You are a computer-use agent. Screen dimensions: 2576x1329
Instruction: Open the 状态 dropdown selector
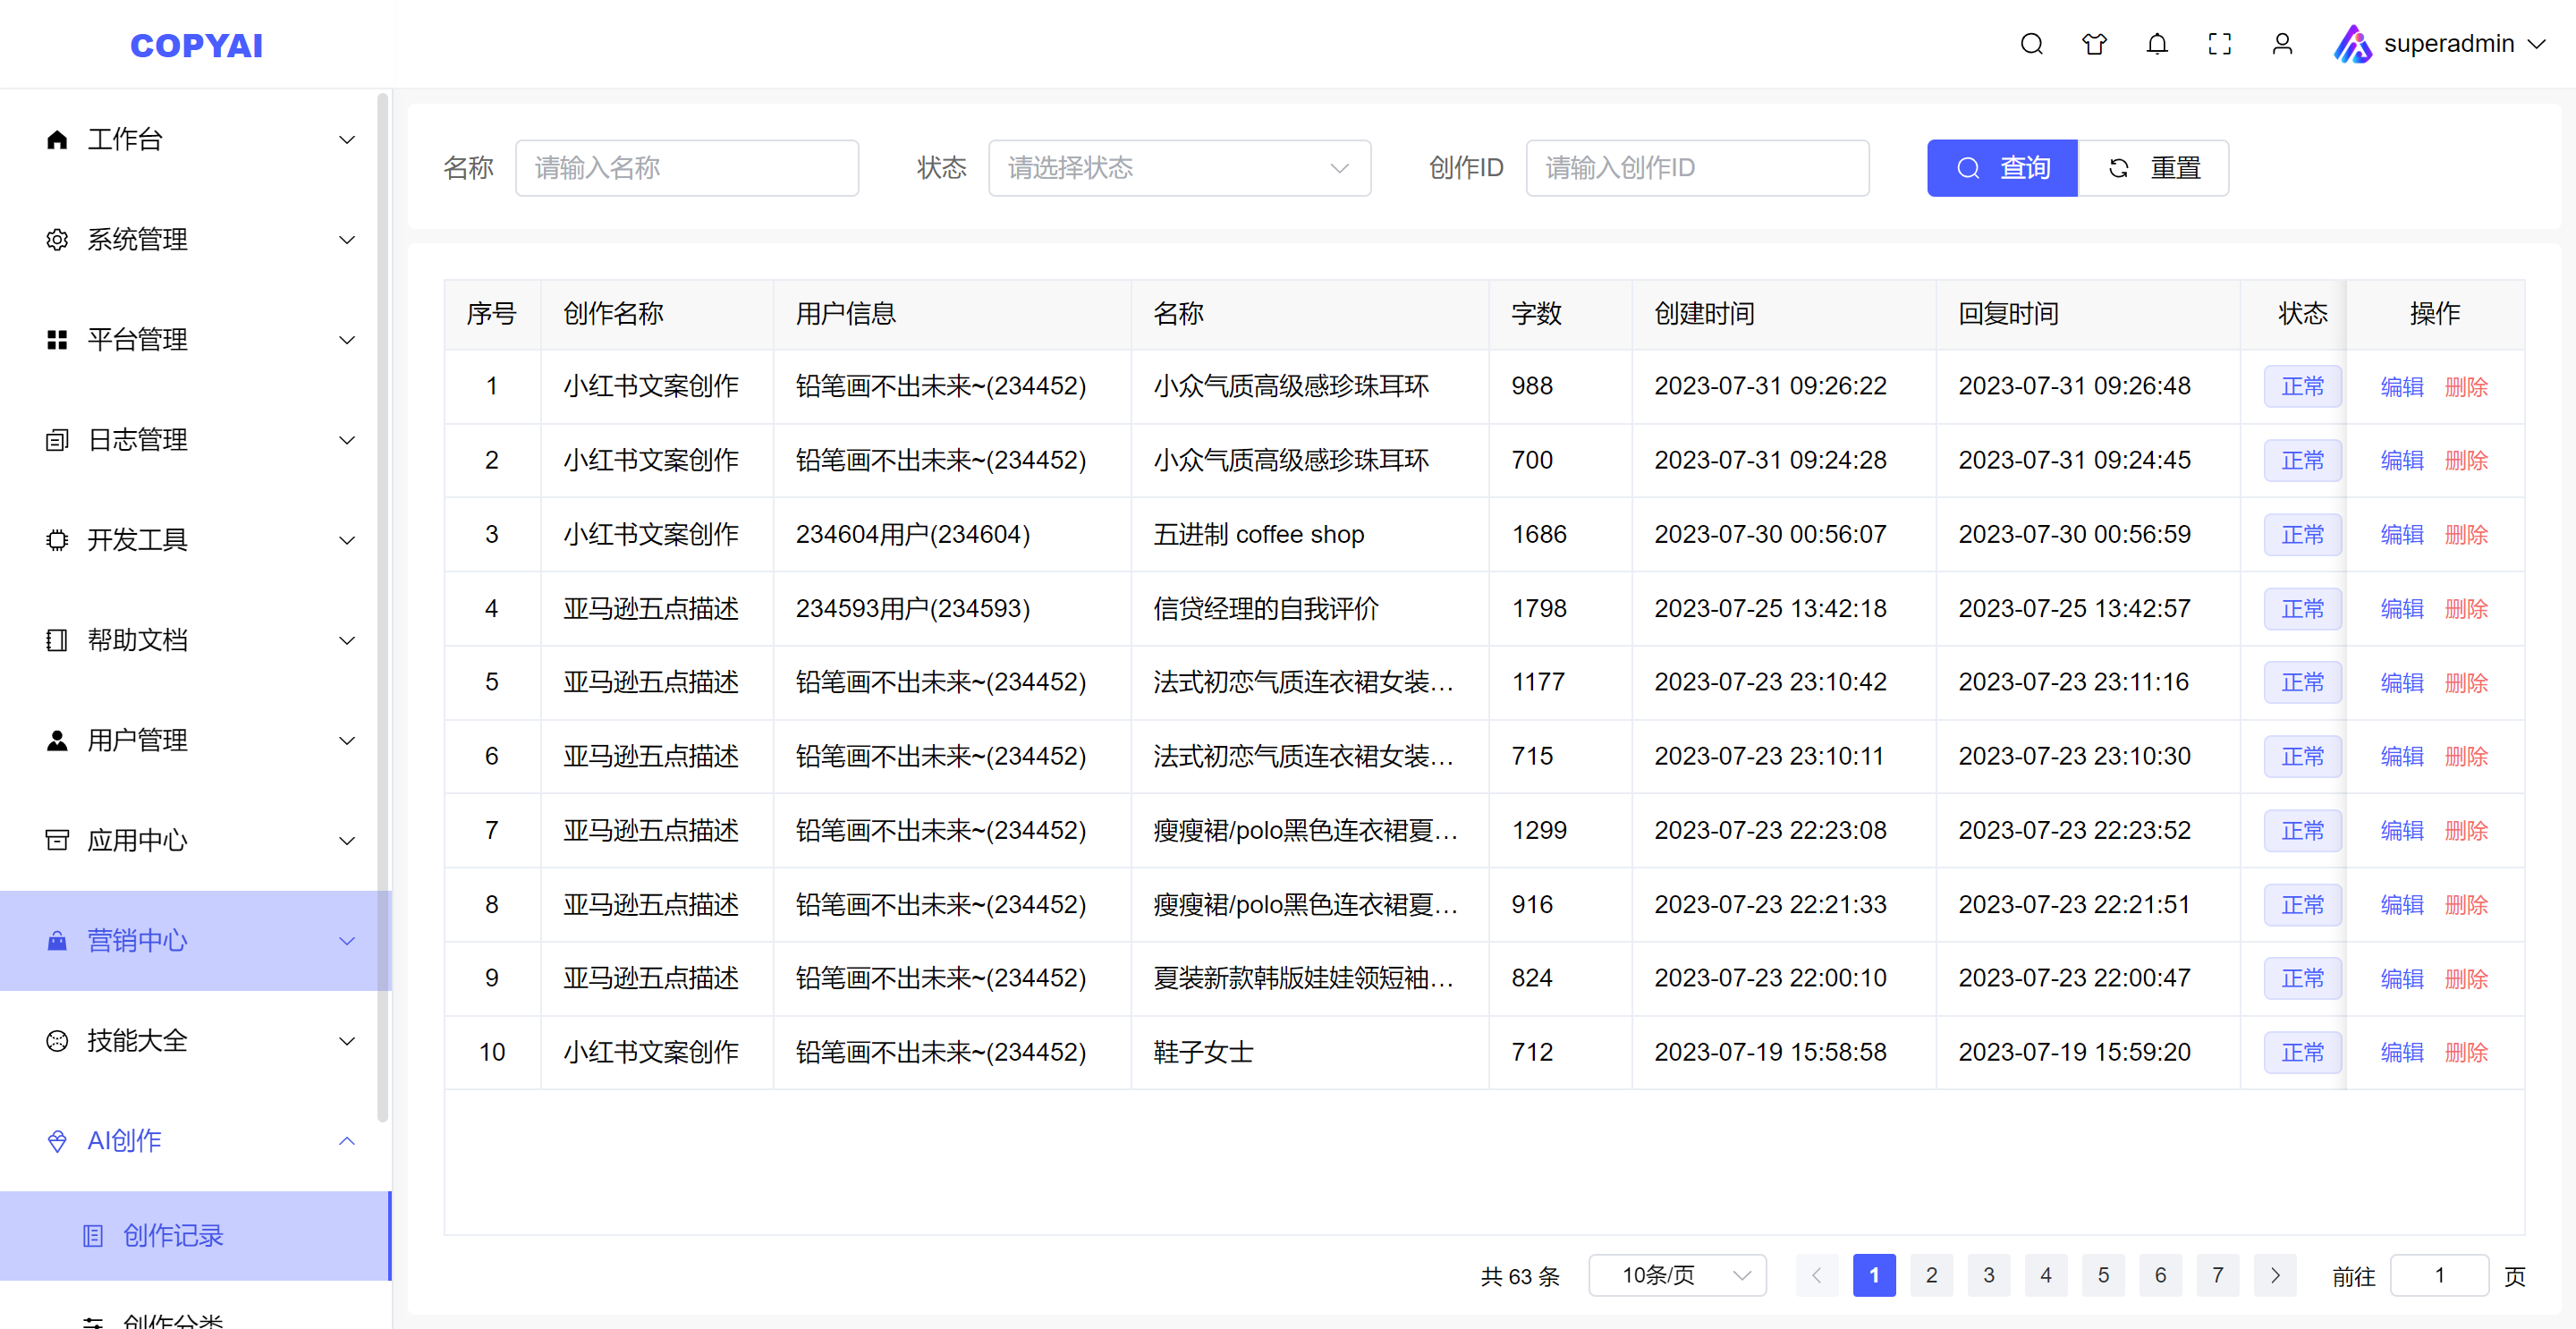click(1176, 166)
